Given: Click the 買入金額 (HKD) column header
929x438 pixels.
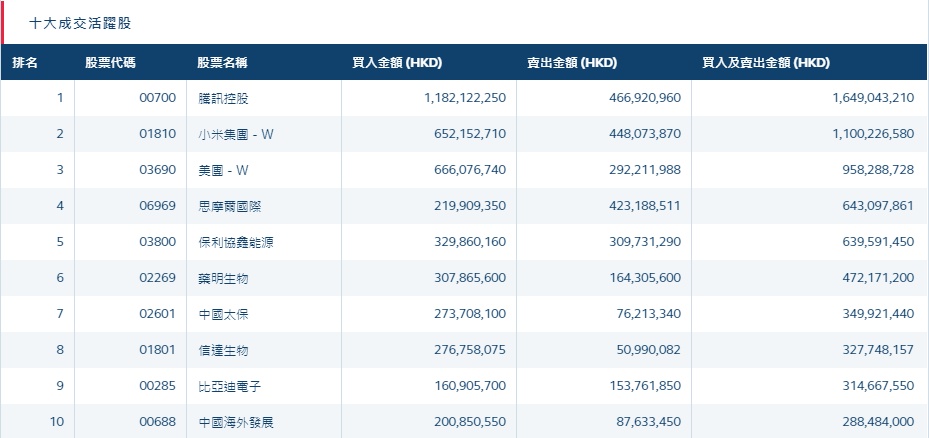Looking at the screenshot, I should click(397, 63).
